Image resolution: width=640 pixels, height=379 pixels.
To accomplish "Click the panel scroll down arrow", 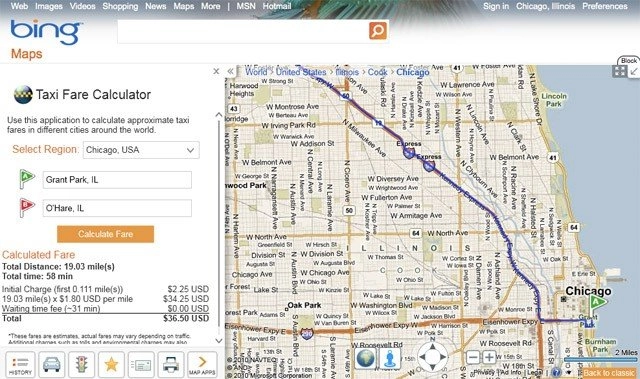I will 219,340.
